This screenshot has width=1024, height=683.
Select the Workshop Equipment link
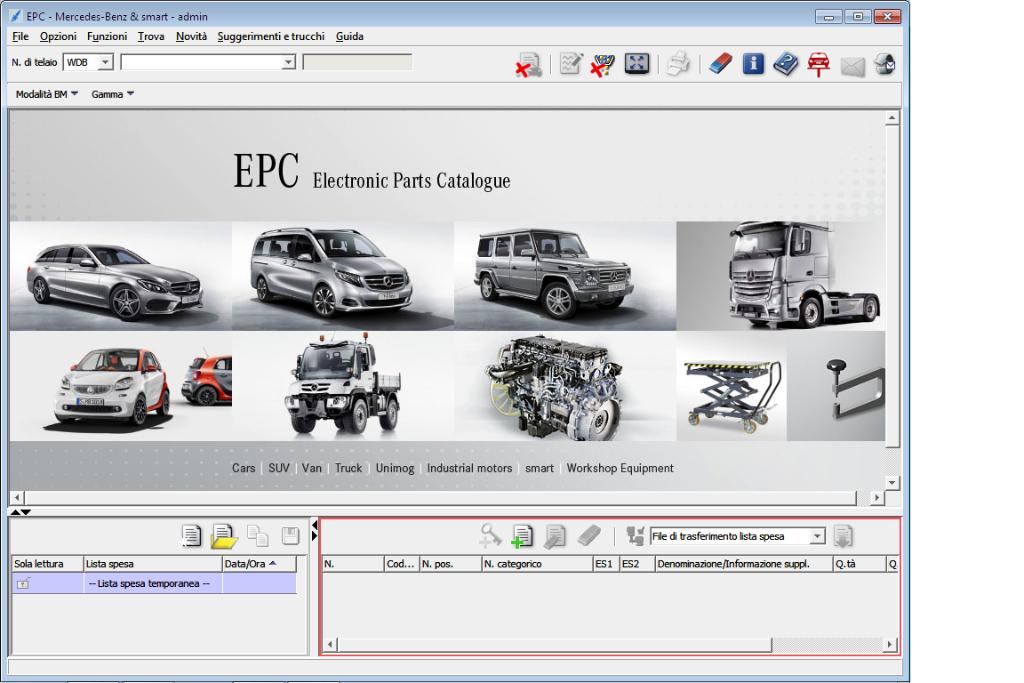pyautogui.click(x=620, y=467)
